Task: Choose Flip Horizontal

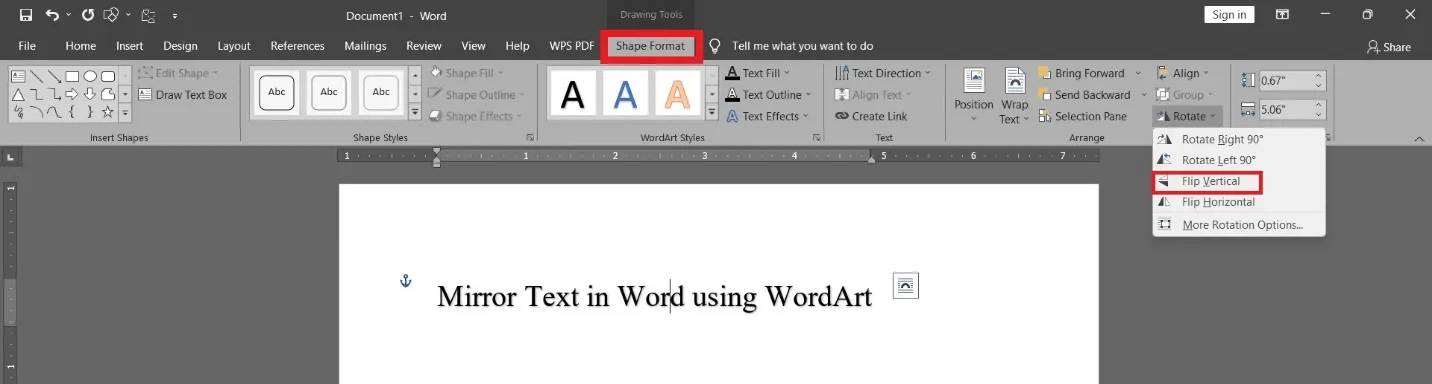Action: (x=1238, y=202)
